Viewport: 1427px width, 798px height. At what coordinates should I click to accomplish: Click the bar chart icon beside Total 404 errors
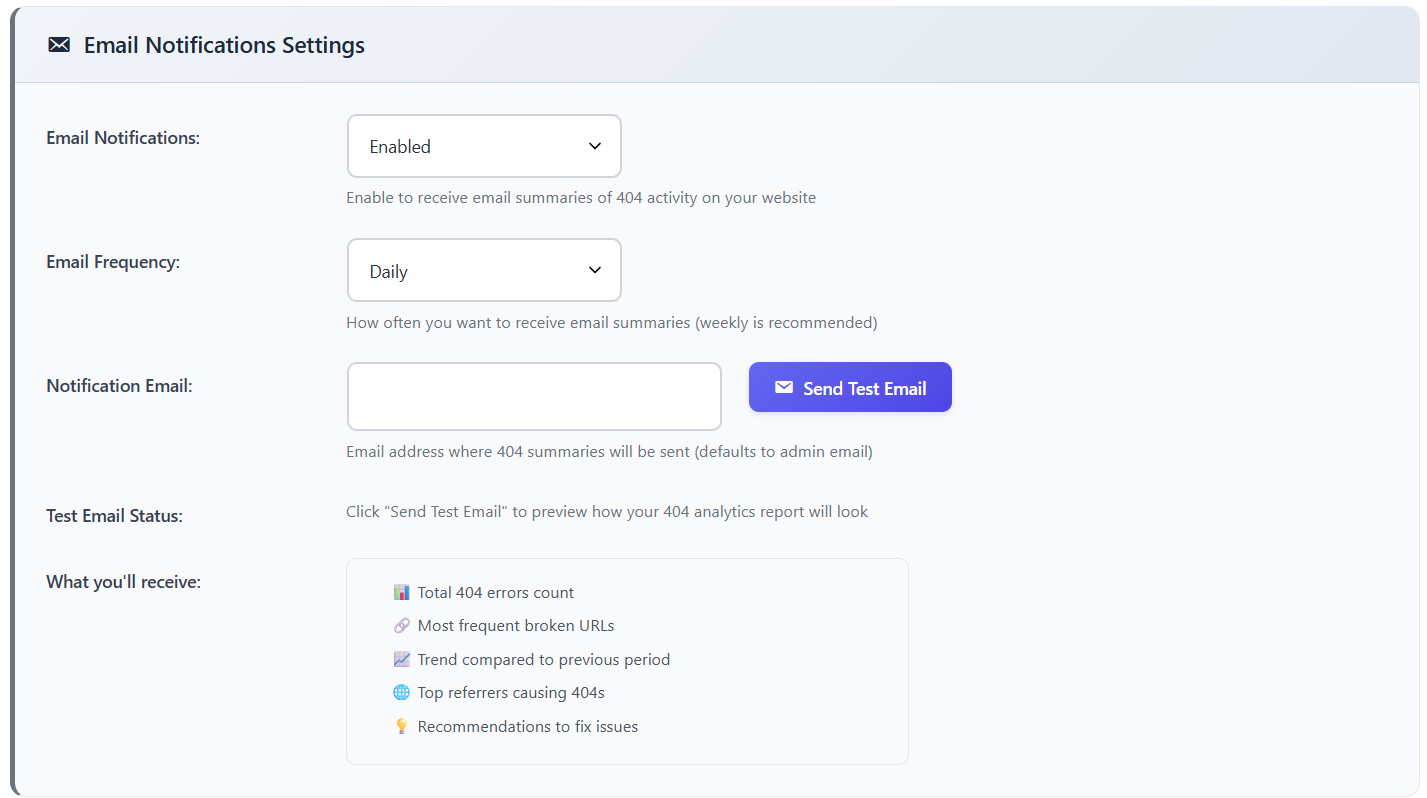click(x=402, y=593)
